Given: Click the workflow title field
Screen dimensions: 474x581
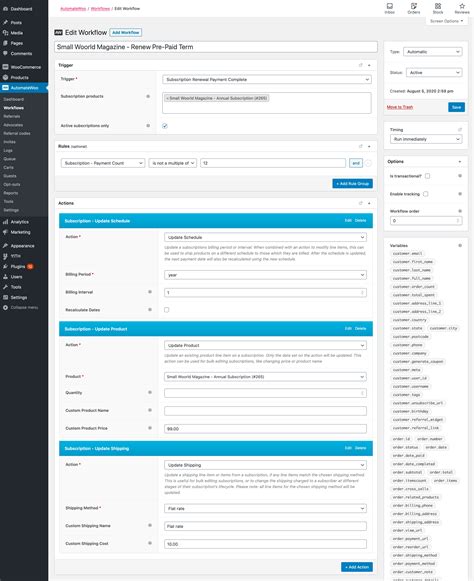Looking at the screenshot, I should coord(216,47).
